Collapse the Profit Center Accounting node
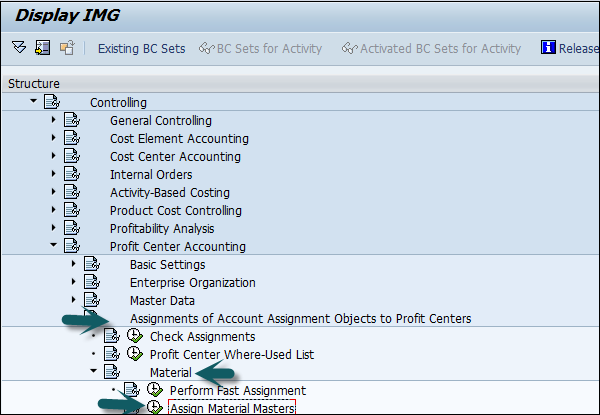 click(x=54, y=246)
